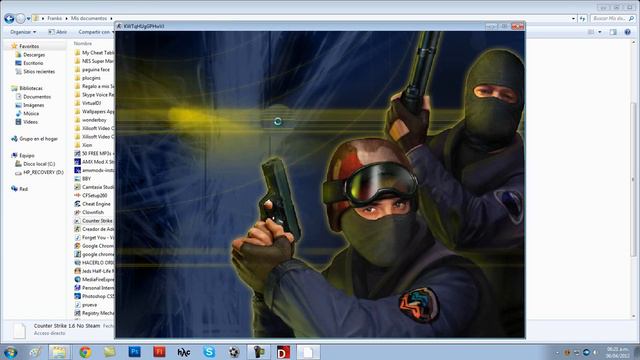Open the red D app in taskbar
The image size is (640, 360).
point(283,352)
